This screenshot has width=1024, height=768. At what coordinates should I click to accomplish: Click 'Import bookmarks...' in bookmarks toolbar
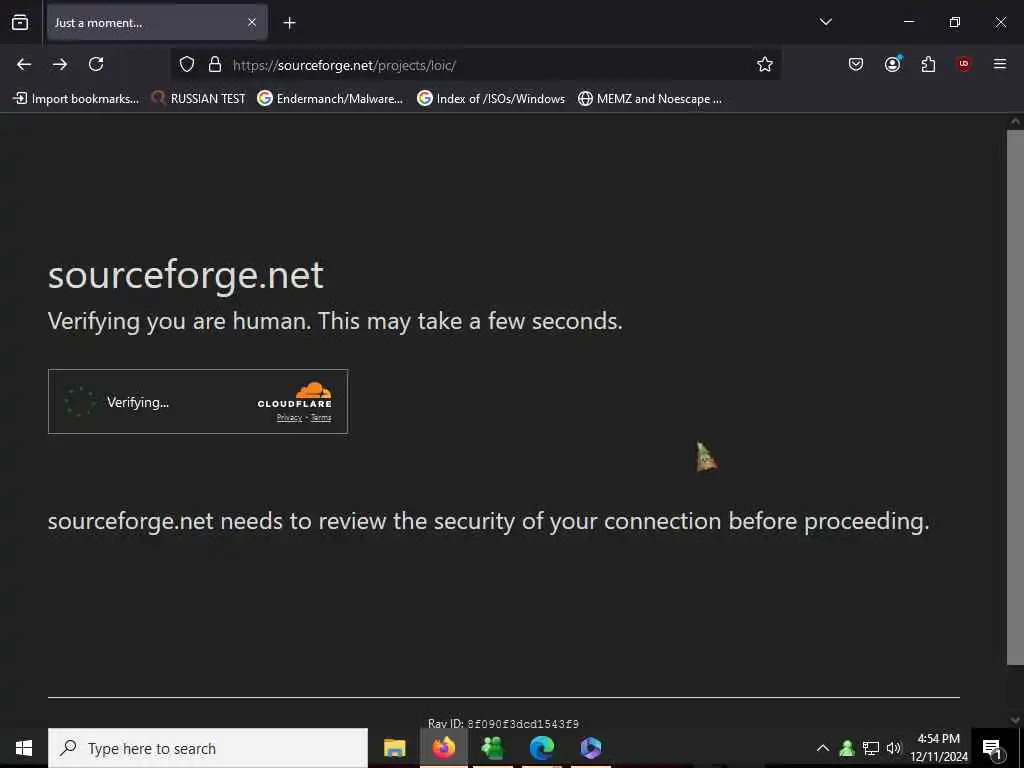pos(76,99)
